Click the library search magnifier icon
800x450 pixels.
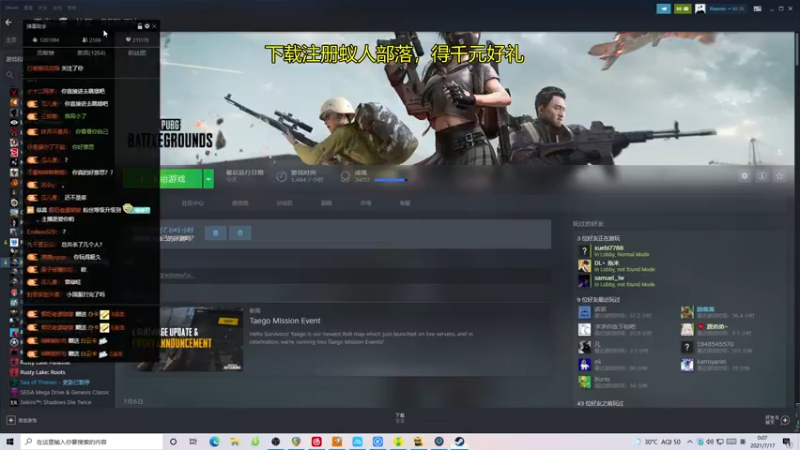[10, 75]
